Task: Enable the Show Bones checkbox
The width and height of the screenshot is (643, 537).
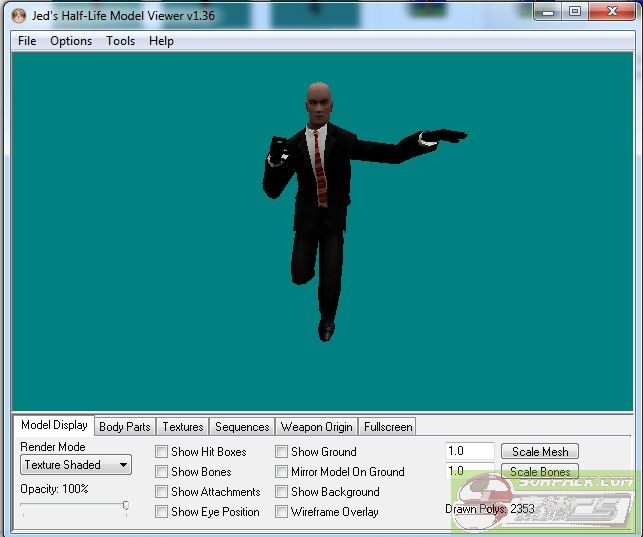Action: pyautogui.click(x=162, y=472)
